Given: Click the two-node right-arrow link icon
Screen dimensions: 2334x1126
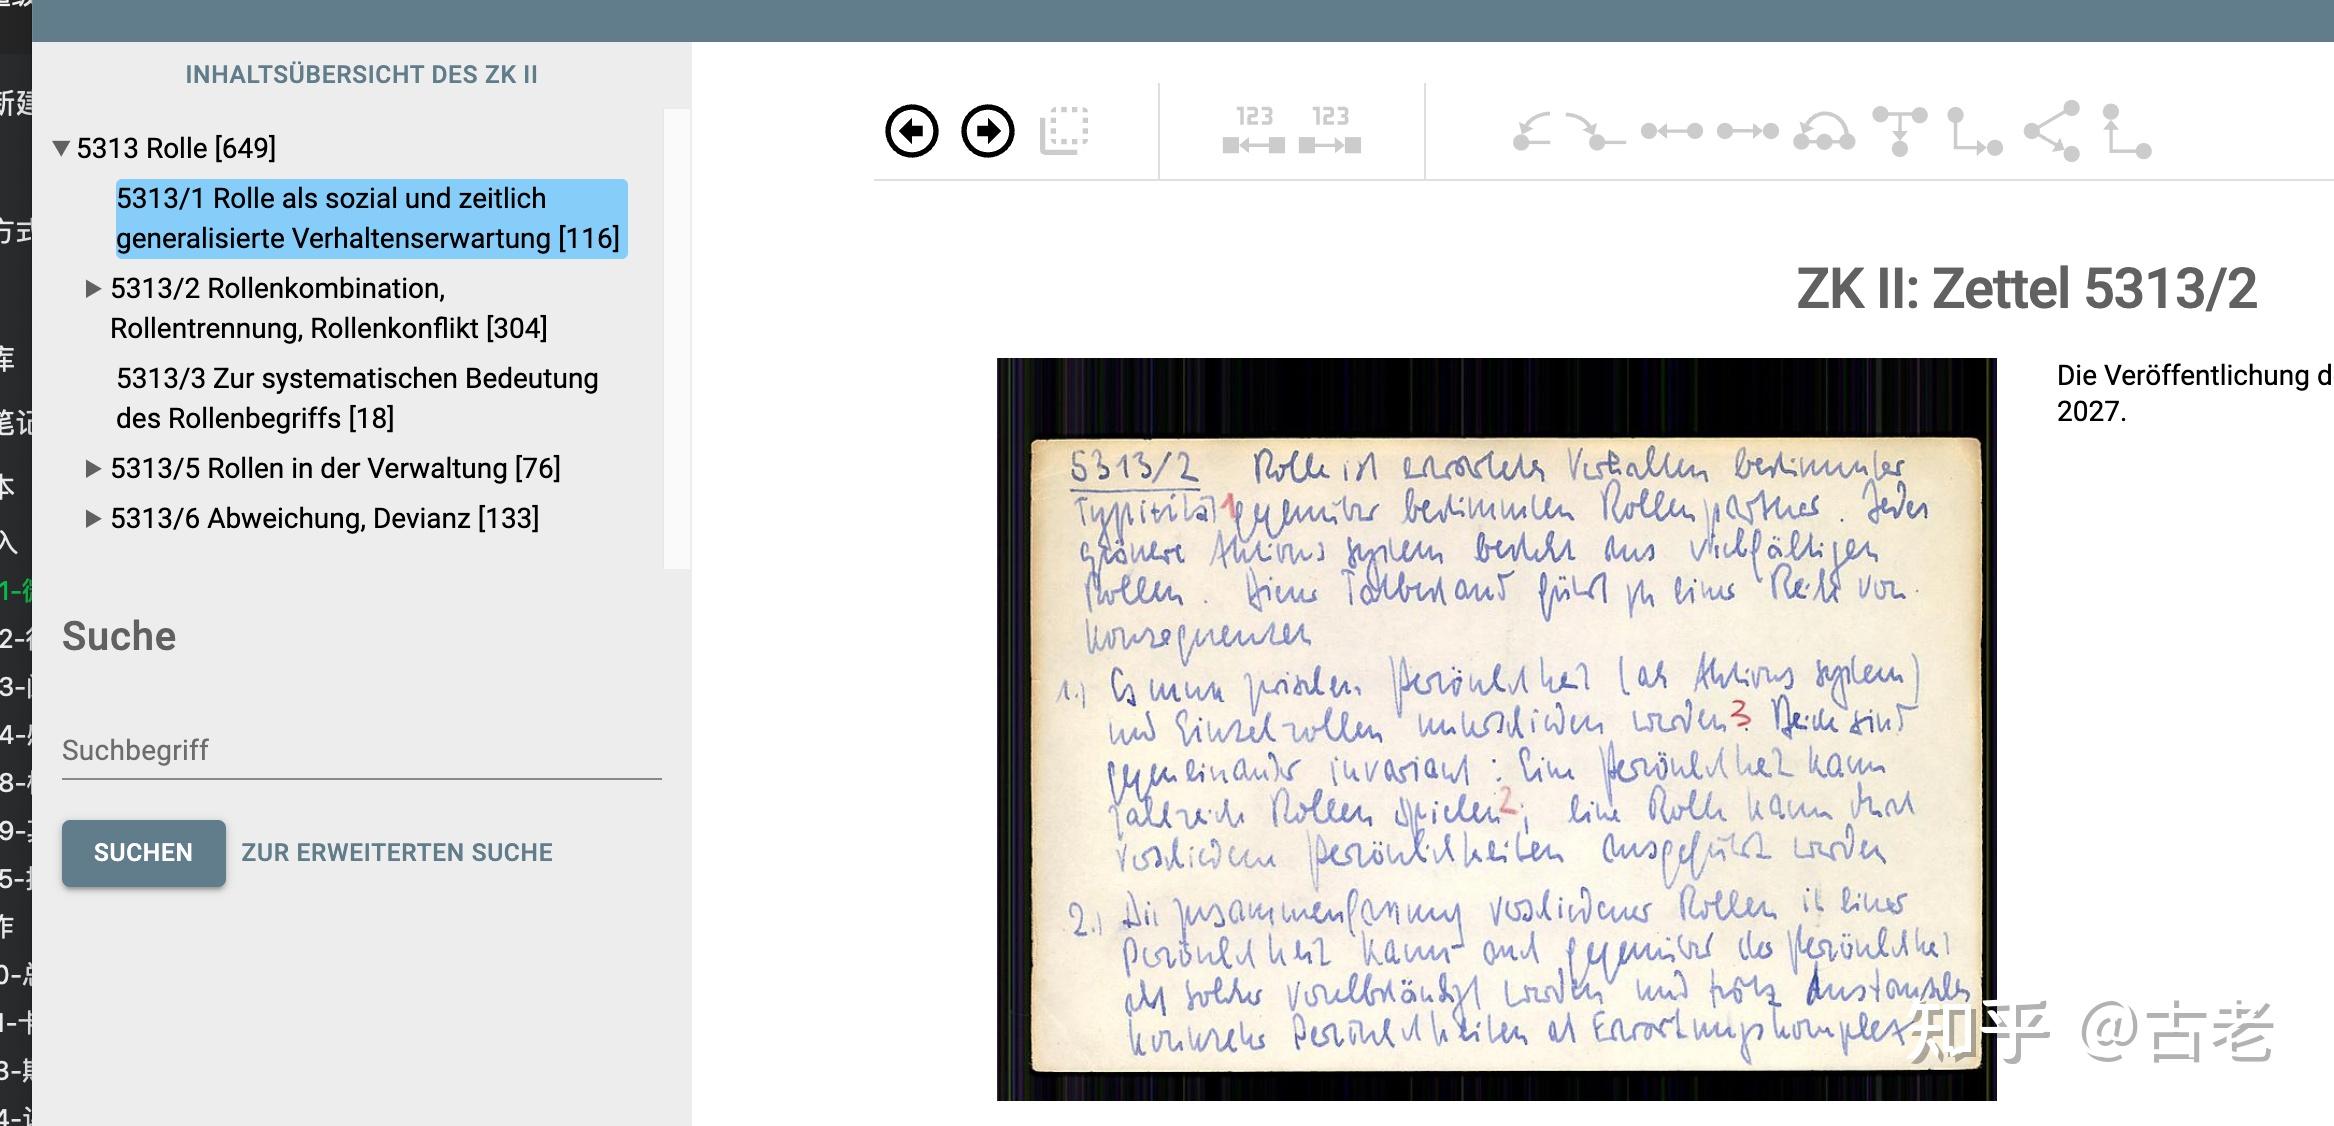Looking at the screenshot, I should (x=1747, y=131).
